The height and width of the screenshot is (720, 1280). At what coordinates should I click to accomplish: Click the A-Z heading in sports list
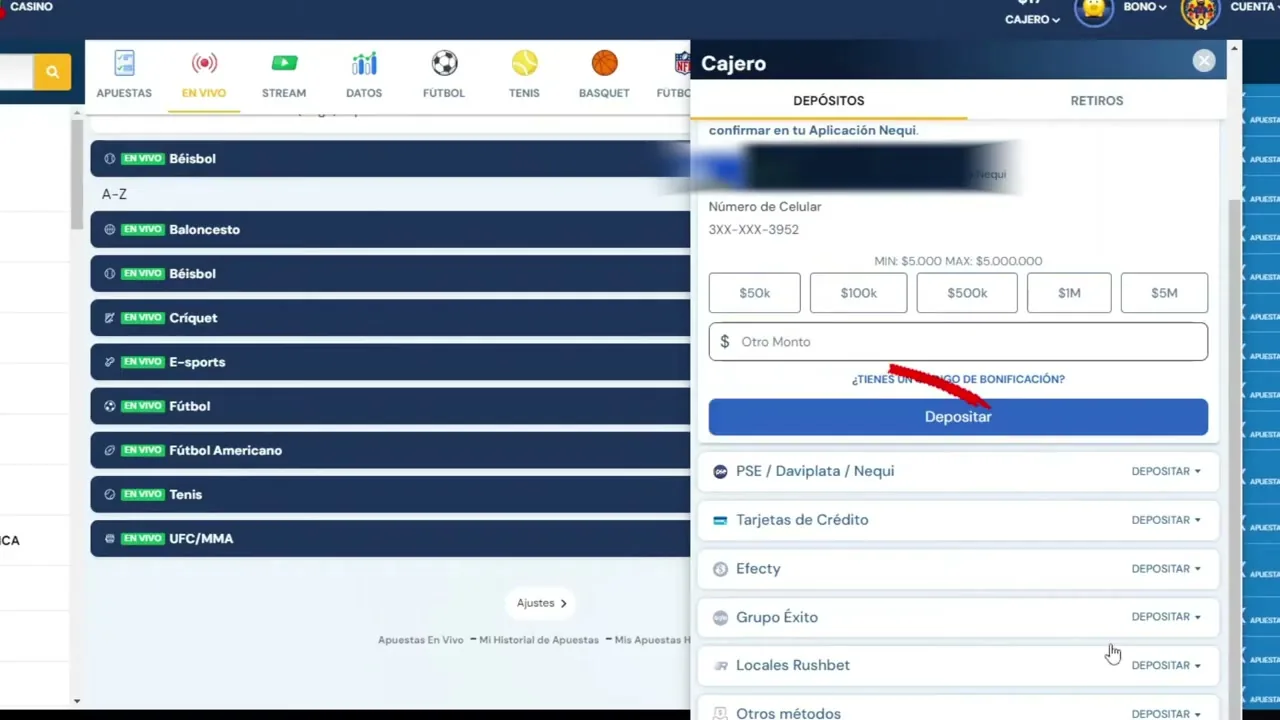coord(114,194)
